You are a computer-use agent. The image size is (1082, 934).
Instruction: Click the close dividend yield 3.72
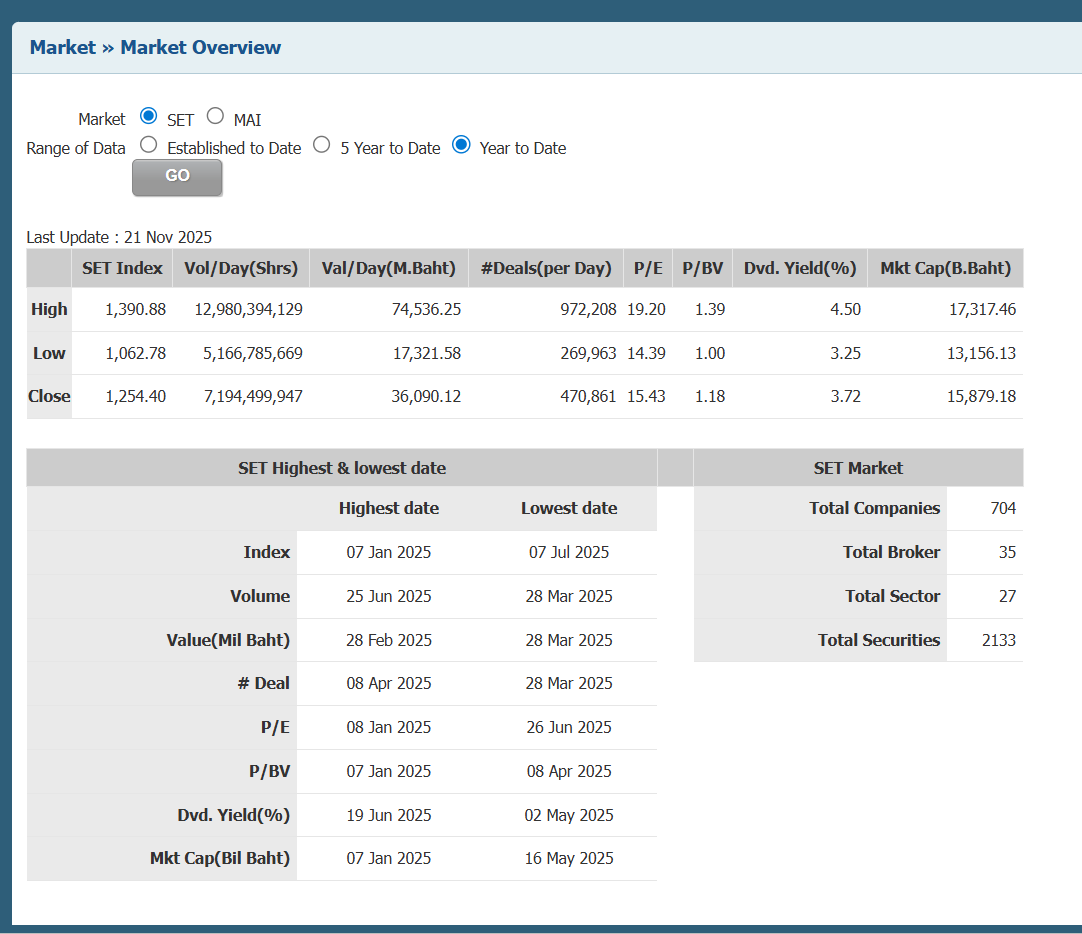[845, 397]
